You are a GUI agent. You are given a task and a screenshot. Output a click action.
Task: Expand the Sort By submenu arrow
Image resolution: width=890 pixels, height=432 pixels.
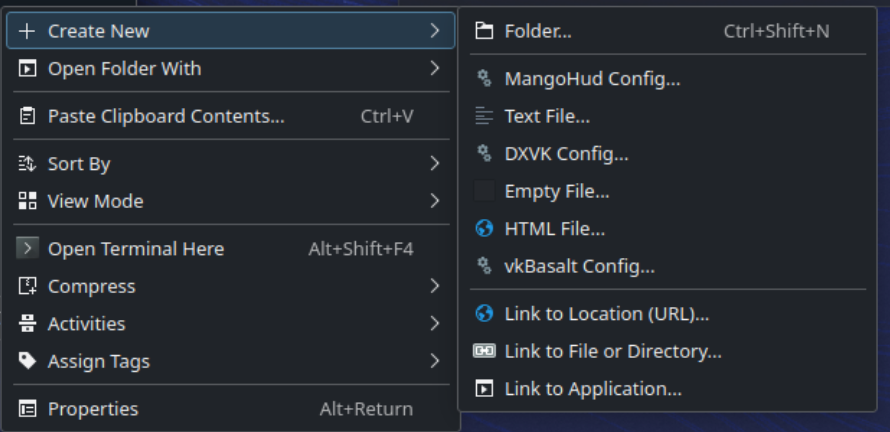pos(435,164)
